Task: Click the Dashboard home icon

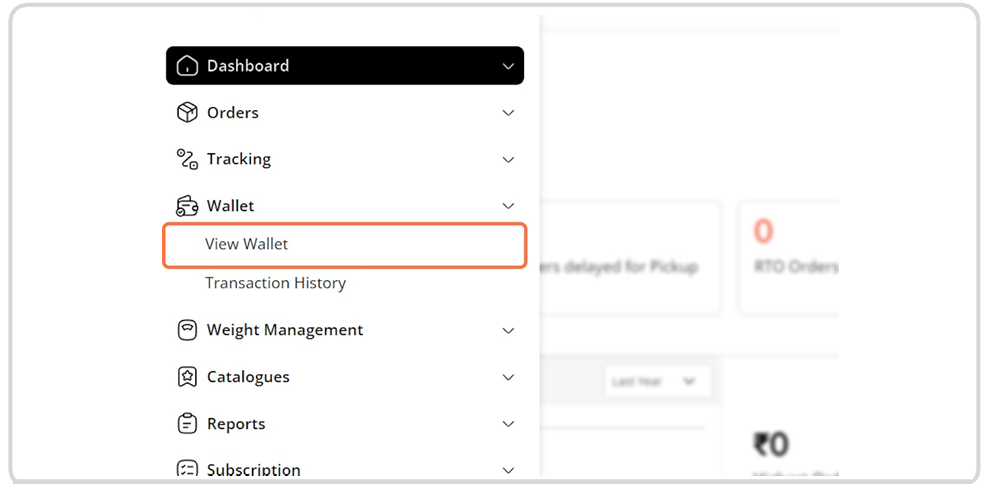Action: pyautogui.click(x=187, y=66)
